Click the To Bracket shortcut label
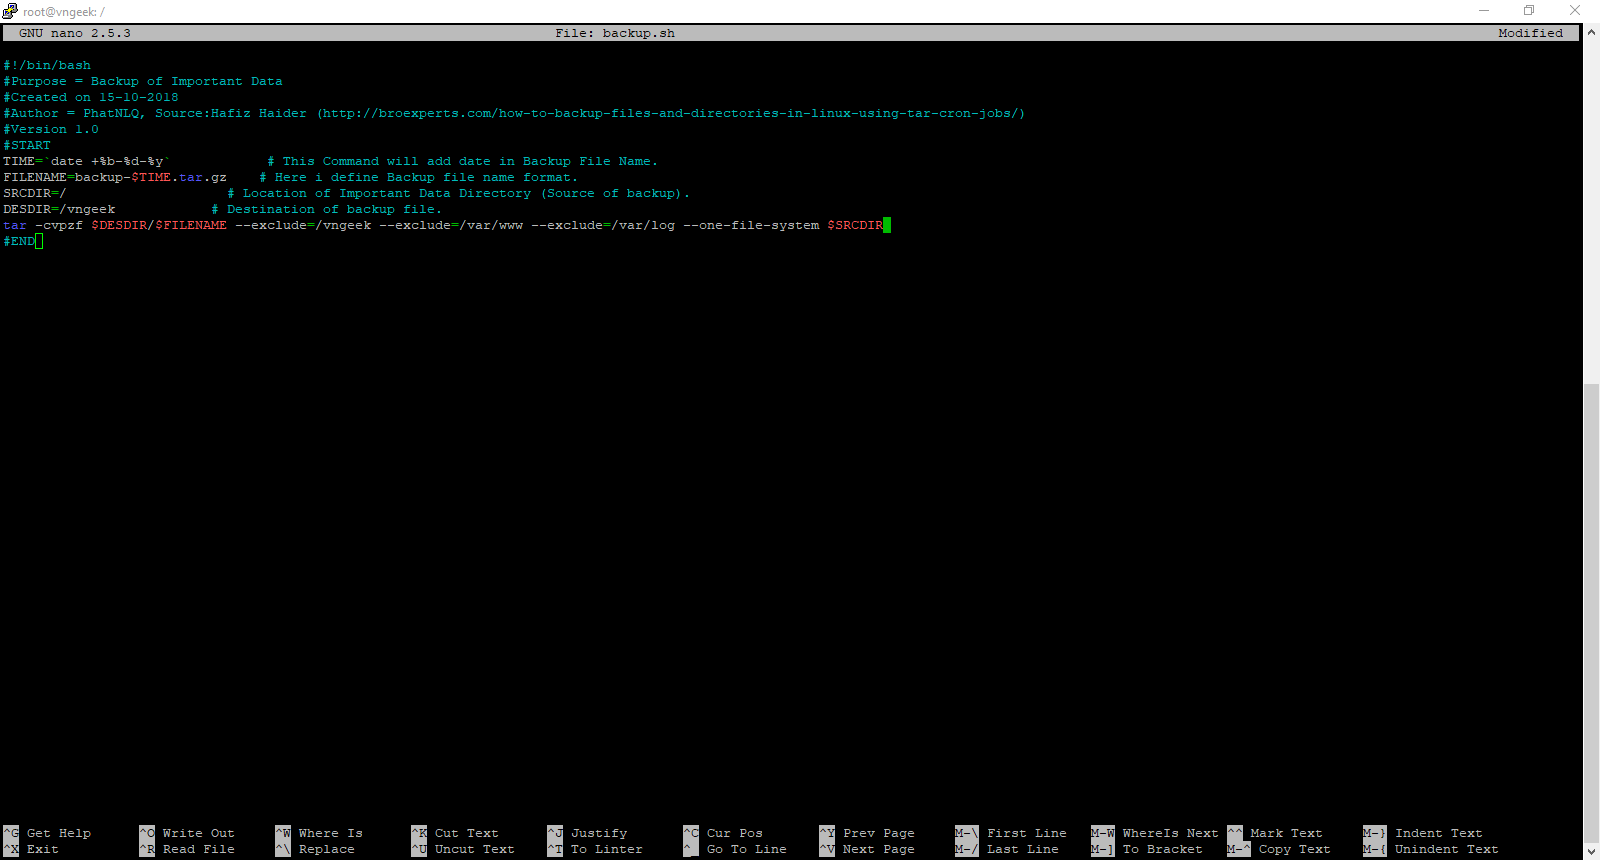The image size is (1600, 860). (x=1163, y=849)
